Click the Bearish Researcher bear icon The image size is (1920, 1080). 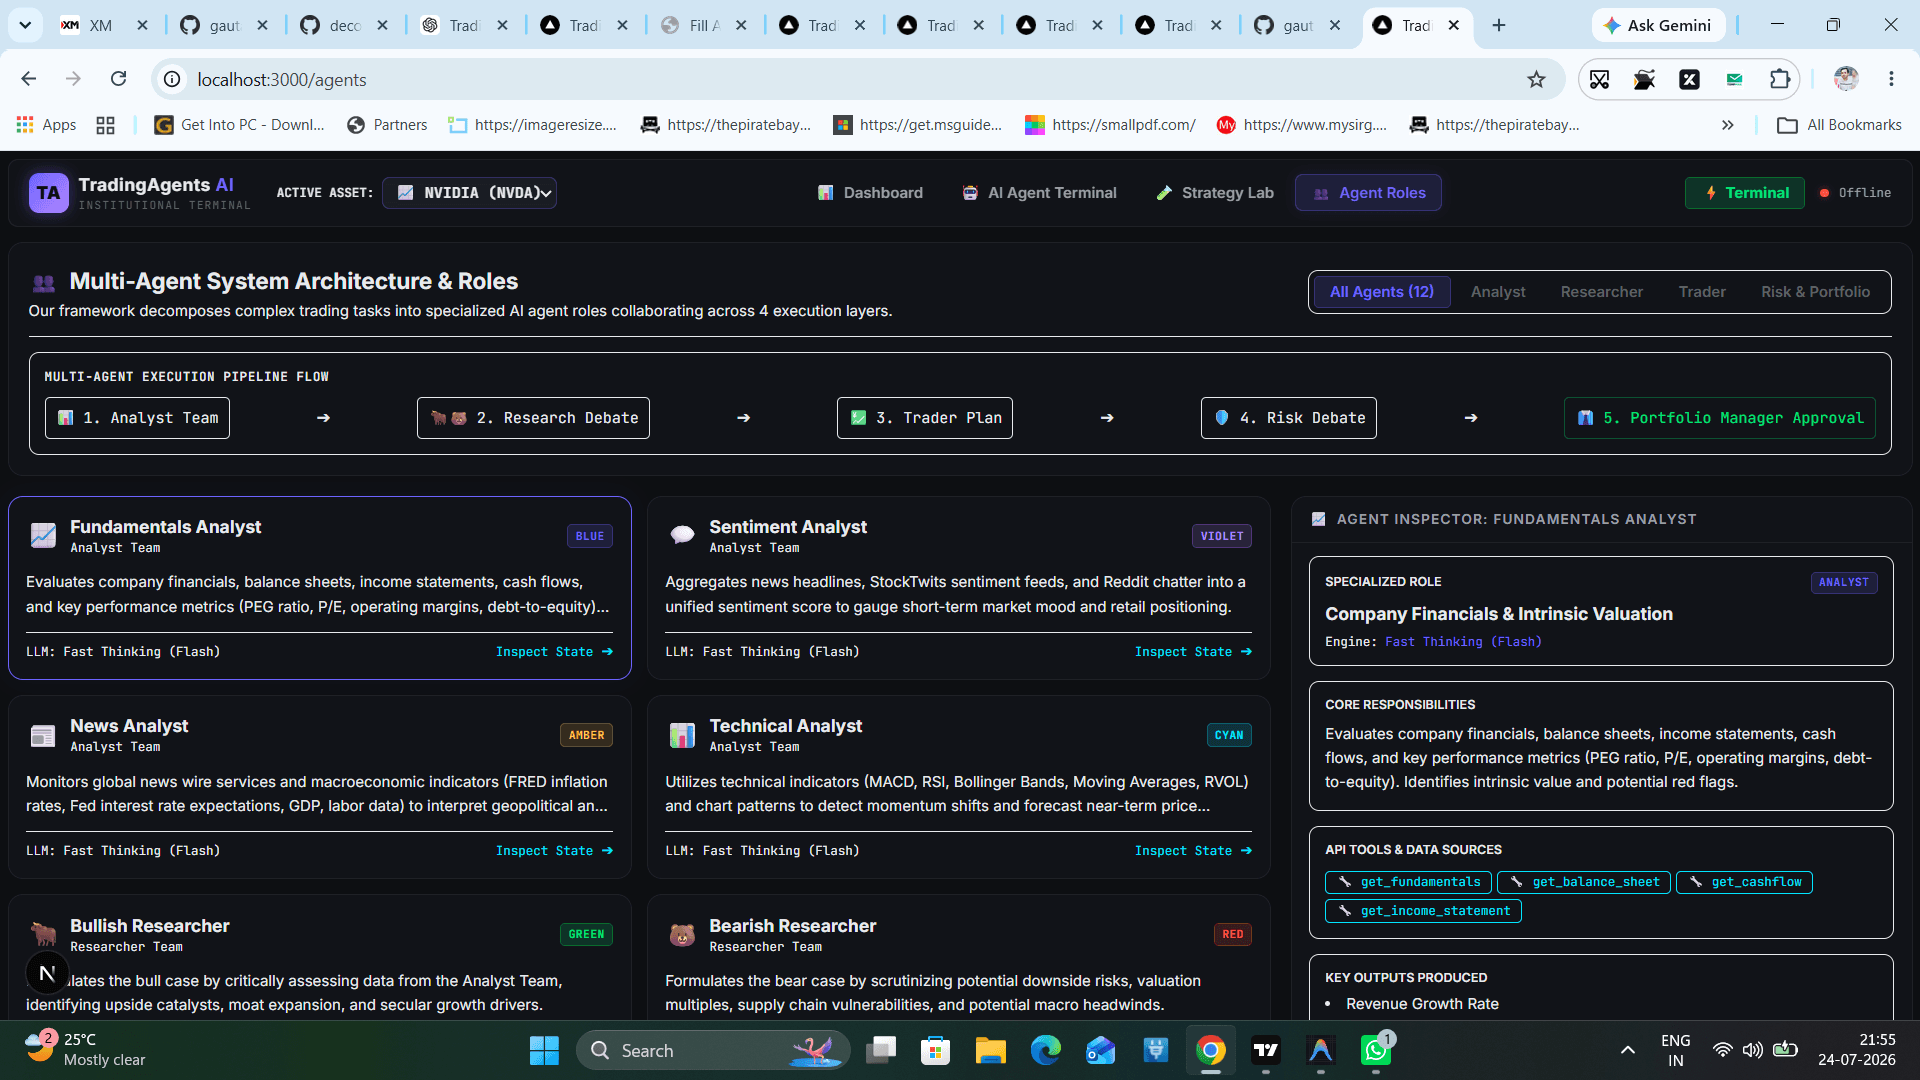point(682,935)
